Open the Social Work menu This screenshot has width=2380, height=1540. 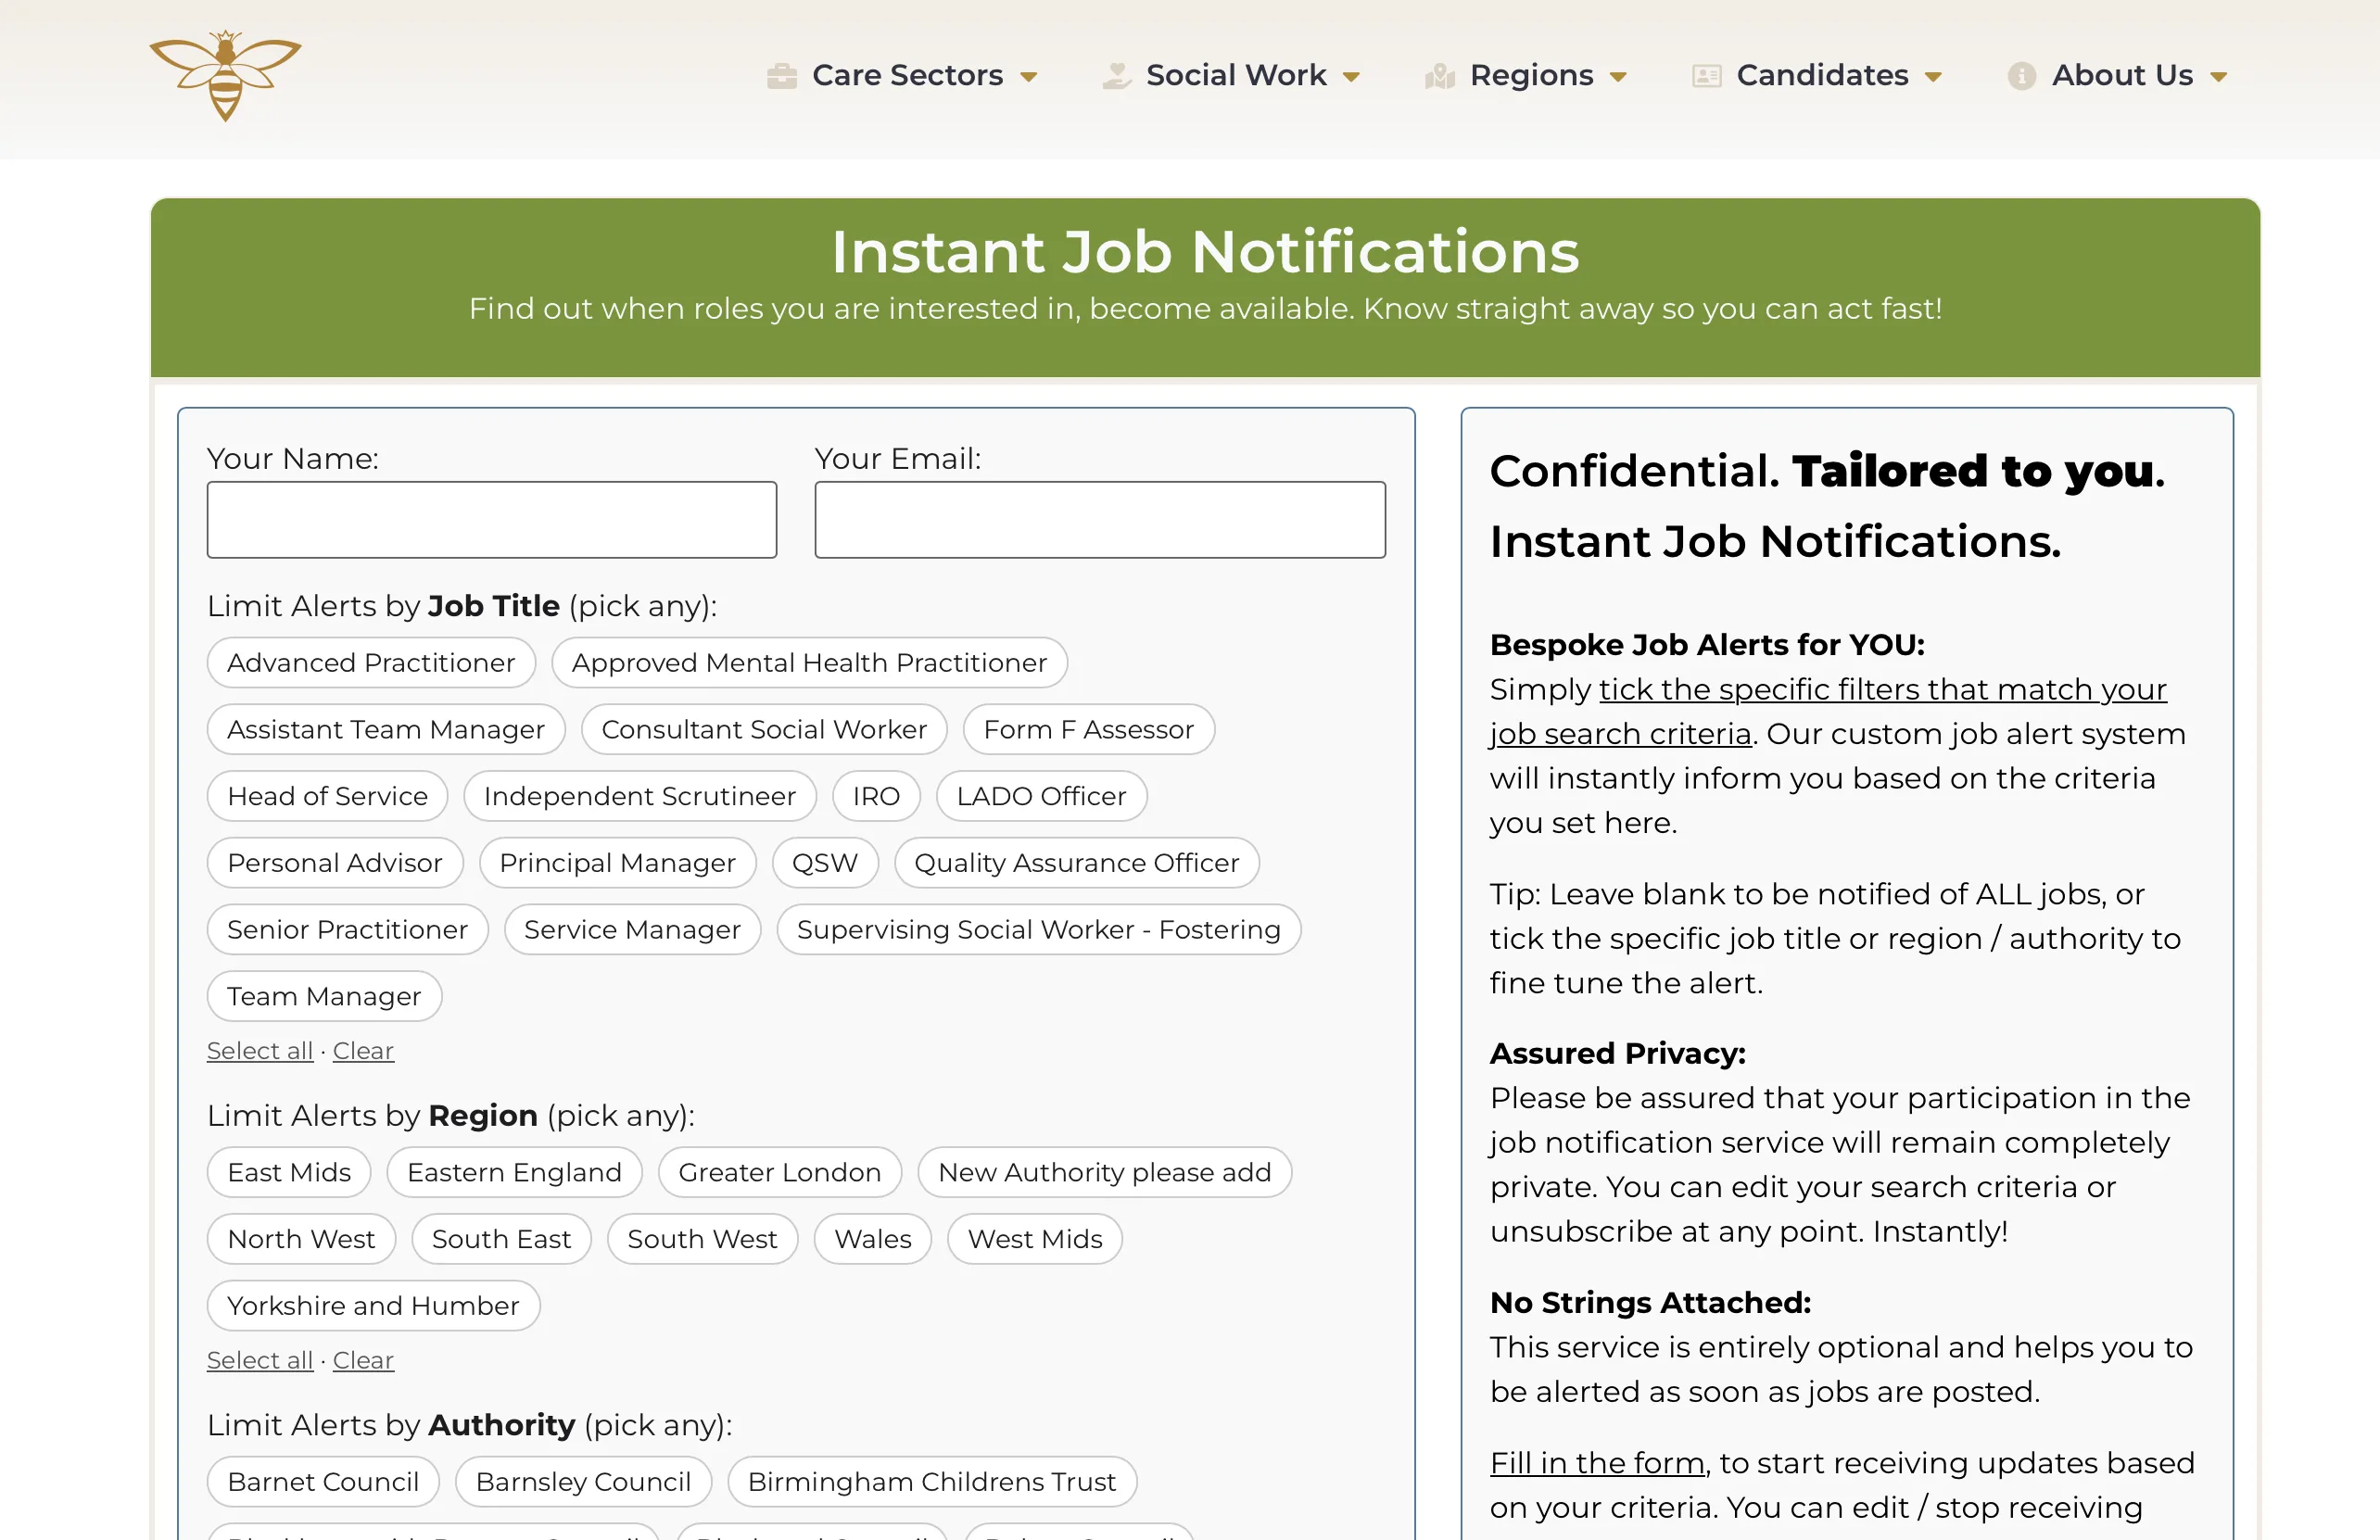point(1236,75)
